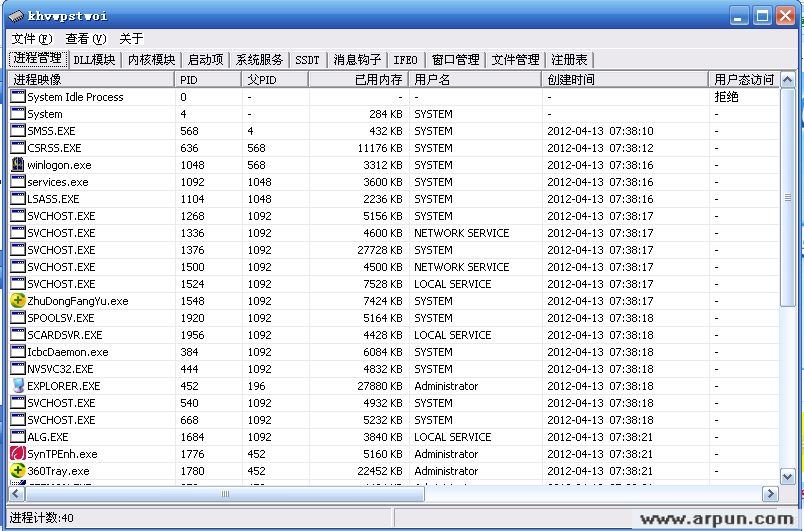Click icon of SVCHOST.EXE with PID 1524

pyautogui.click(x=18, y=283)
